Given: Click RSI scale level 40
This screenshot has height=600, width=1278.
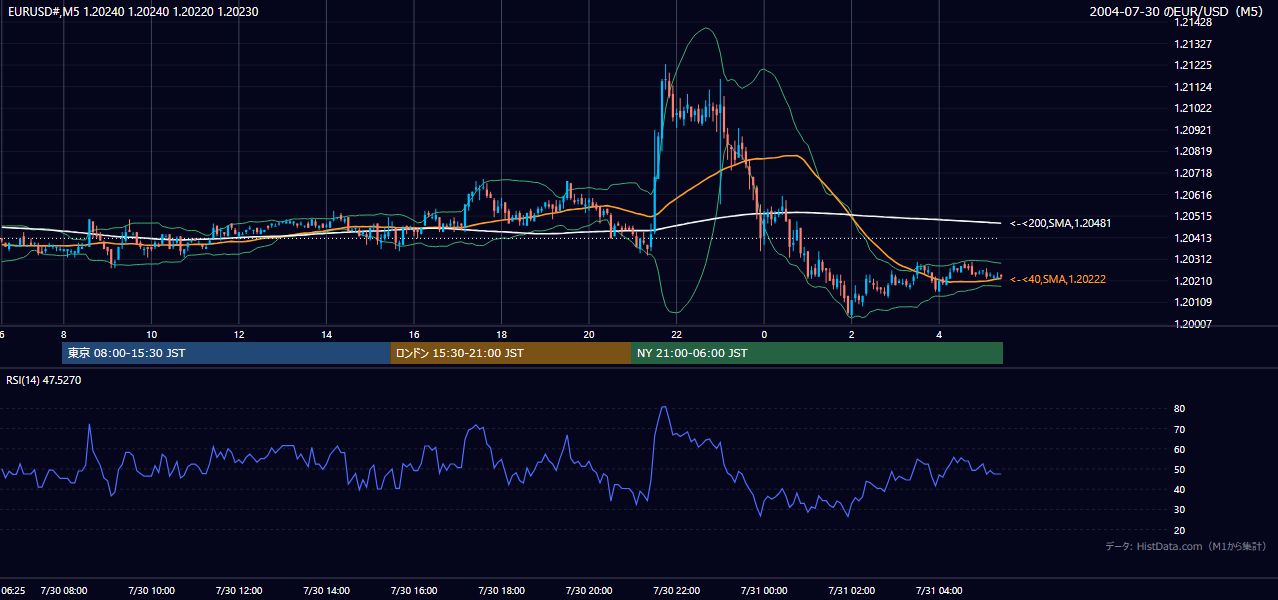Looking at the screenshot, I should (1180, 489).
